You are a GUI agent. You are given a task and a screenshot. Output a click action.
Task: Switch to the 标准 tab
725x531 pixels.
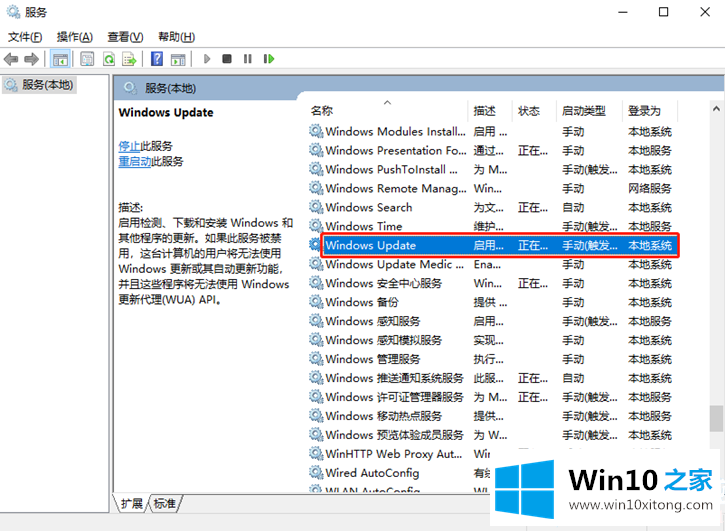165,504
